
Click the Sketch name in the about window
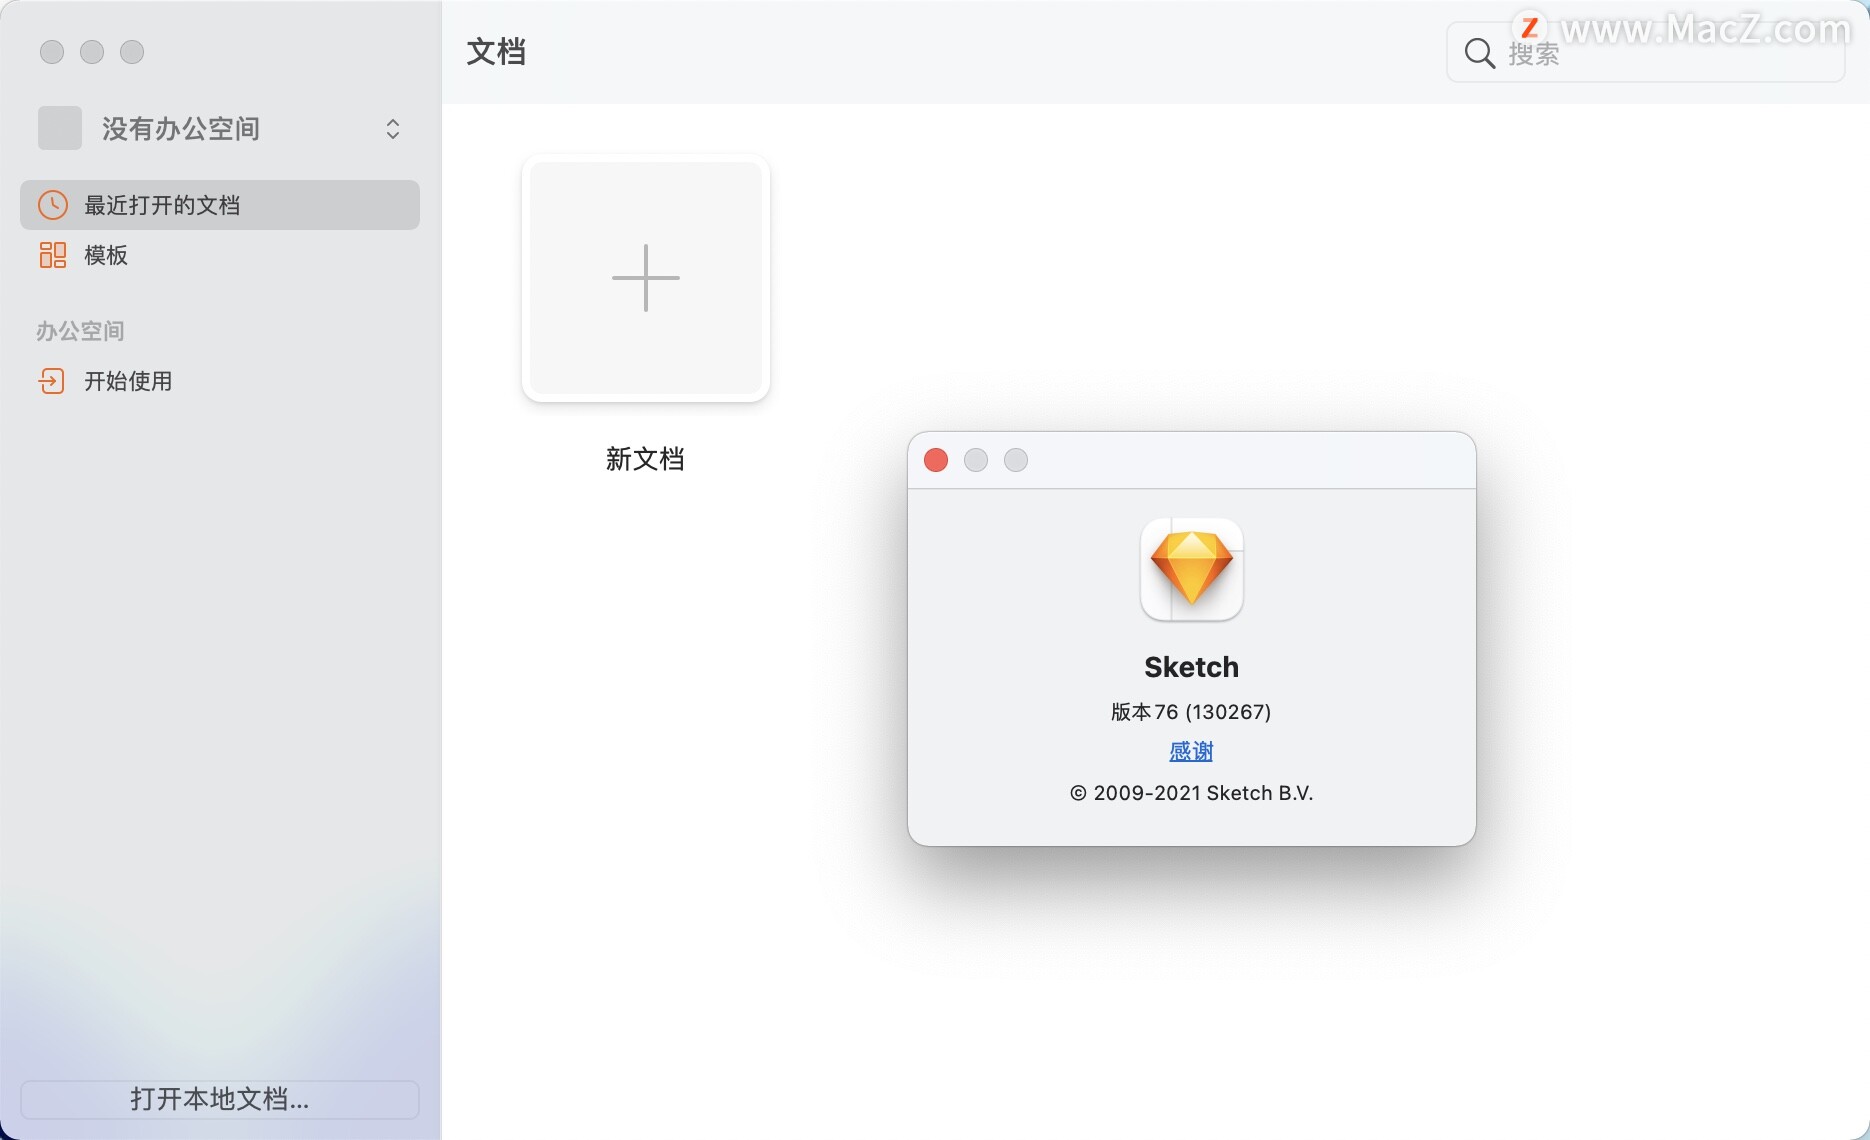(x=1191, y=667)
